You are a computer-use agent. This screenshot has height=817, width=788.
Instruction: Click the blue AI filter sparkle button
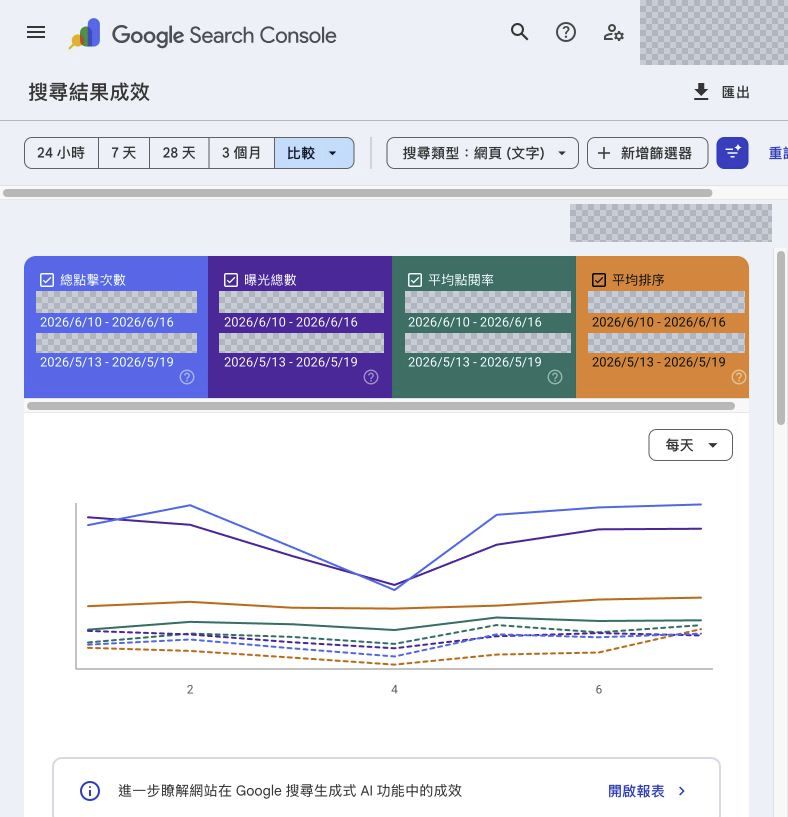point(732,153)
